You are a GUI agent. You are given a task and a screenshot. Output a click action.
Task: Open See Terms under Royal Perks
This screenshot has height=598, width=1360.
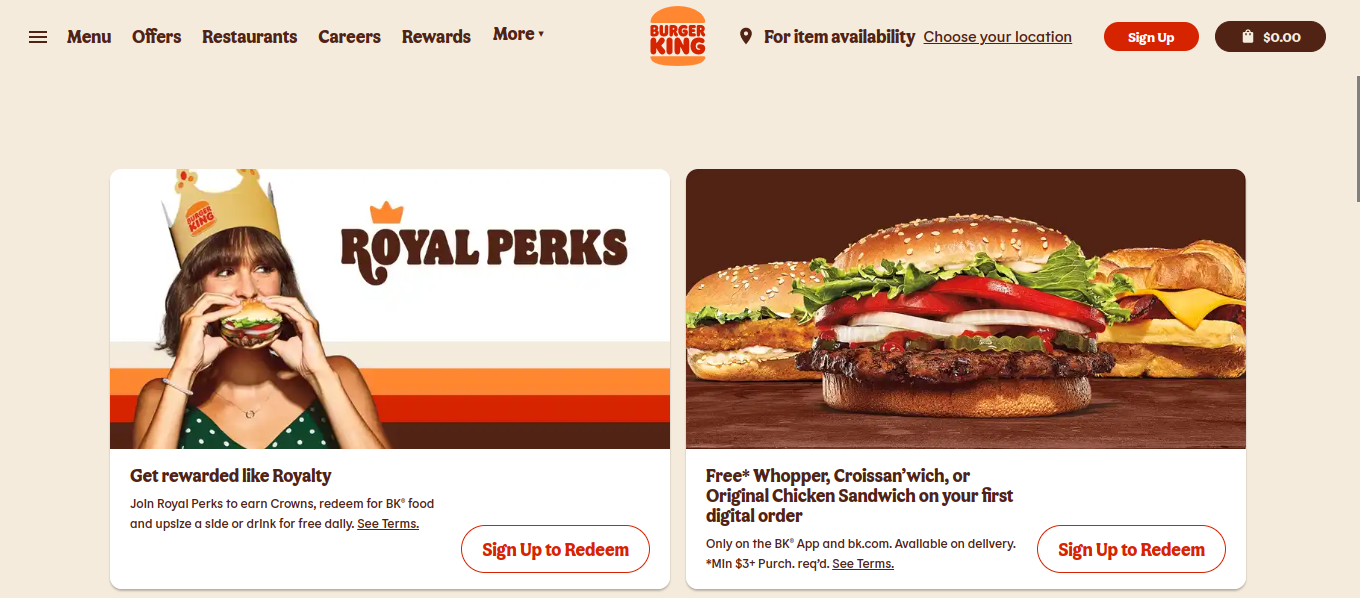(388, 524)
